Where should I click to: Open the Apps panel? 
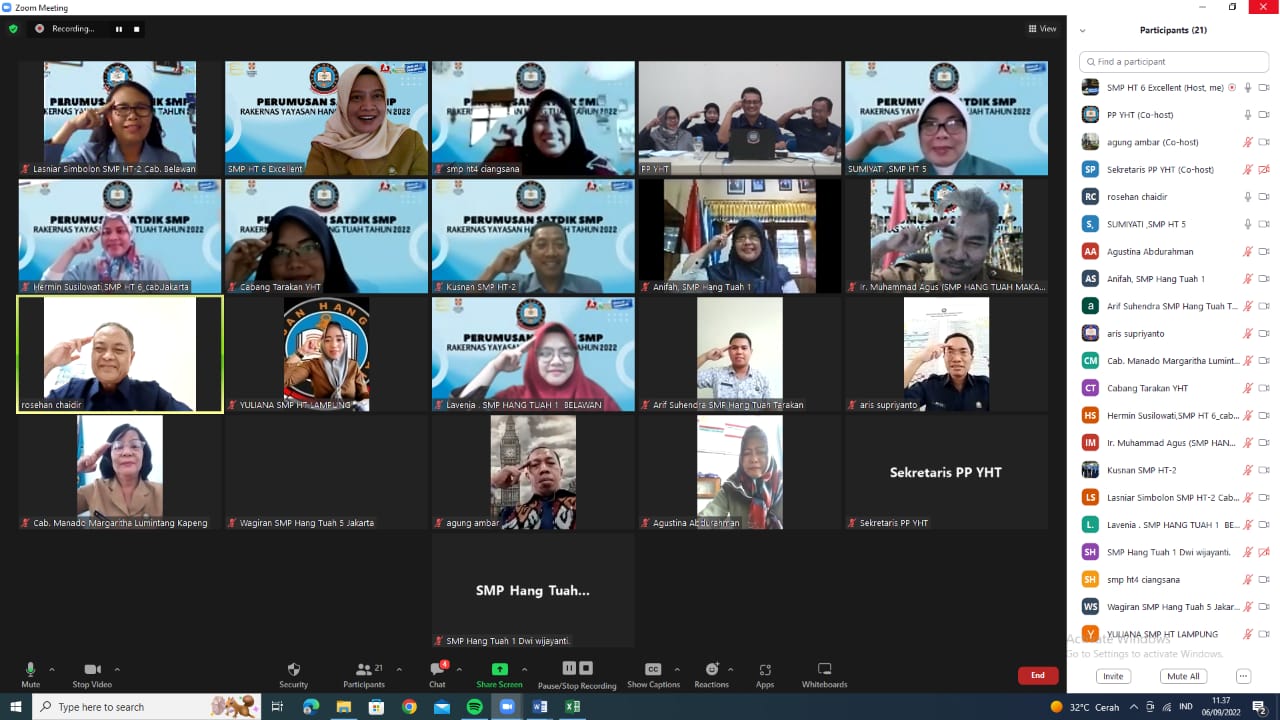765,674
